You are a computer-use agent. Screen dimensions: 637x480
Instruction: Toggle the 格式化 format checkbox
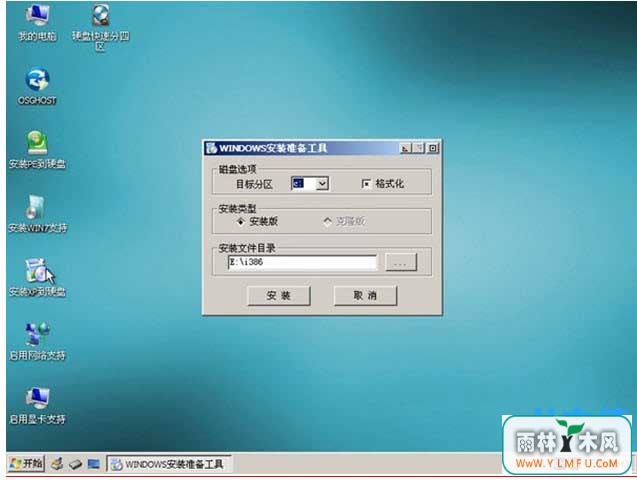coord(366,184)
